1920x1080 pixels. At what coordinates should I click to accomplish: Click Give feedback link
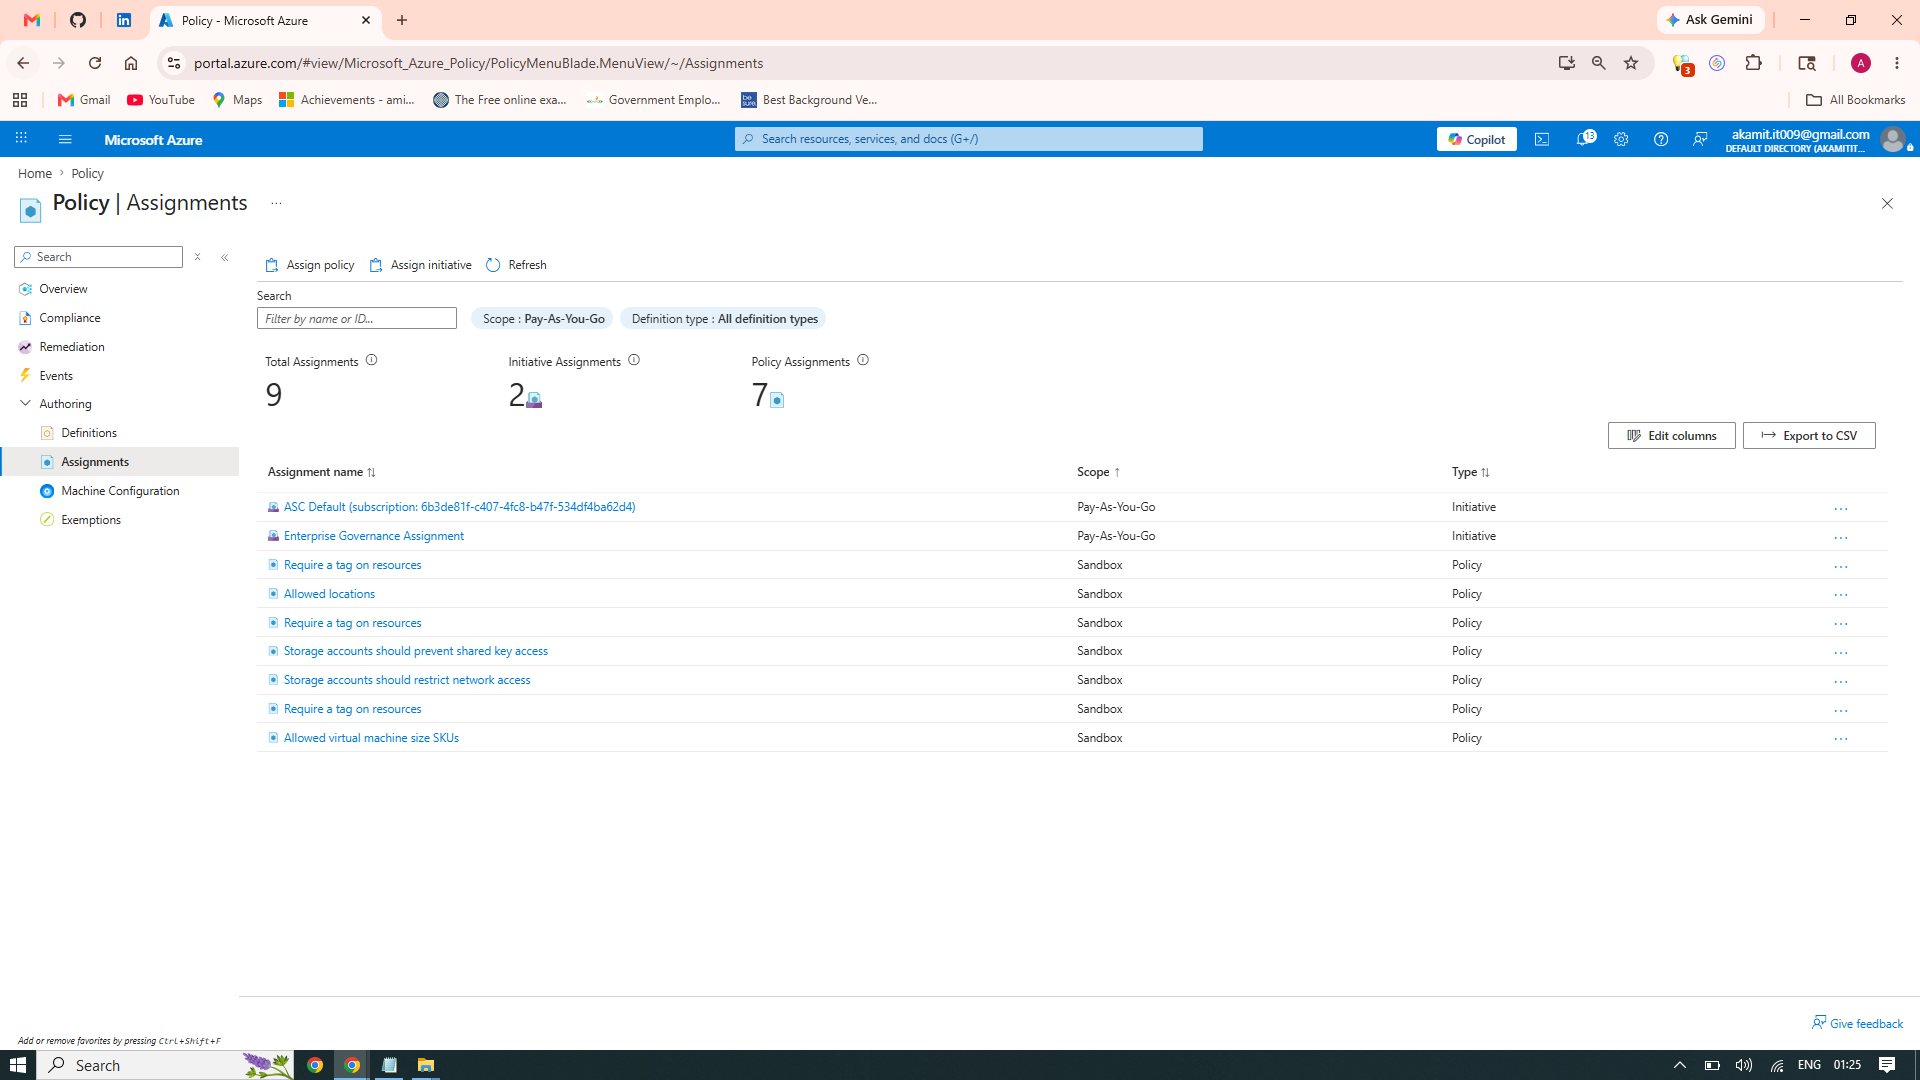click(x=1857, y=1024)
